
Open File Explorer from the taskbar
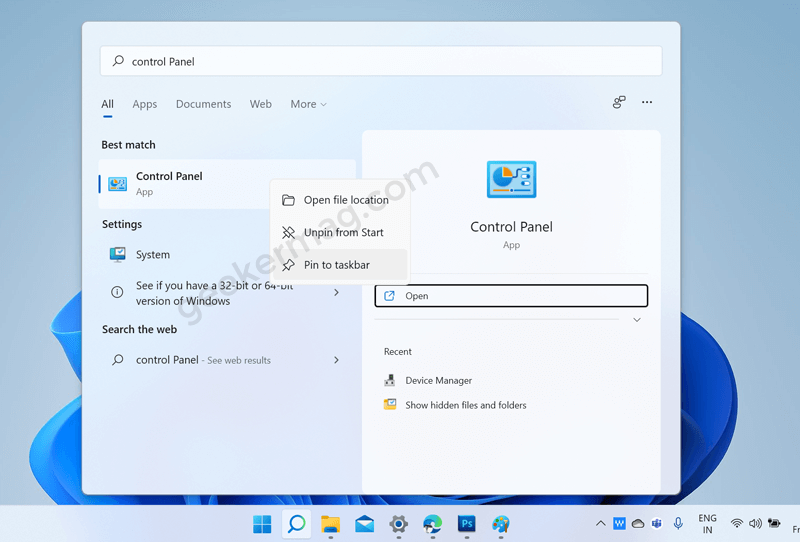click(x=330, y=524)
